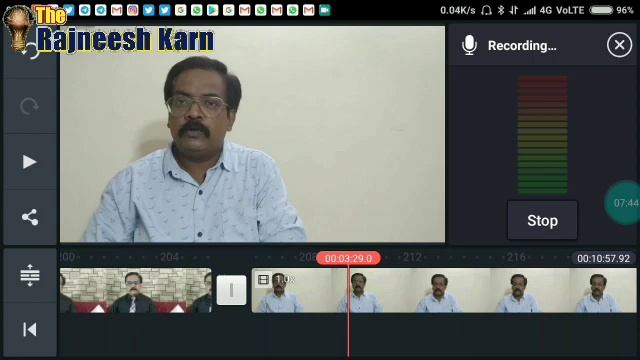This screenshot has width=640, height=360.
Task: Tap the headphones status icon
Action: (486, 10)
